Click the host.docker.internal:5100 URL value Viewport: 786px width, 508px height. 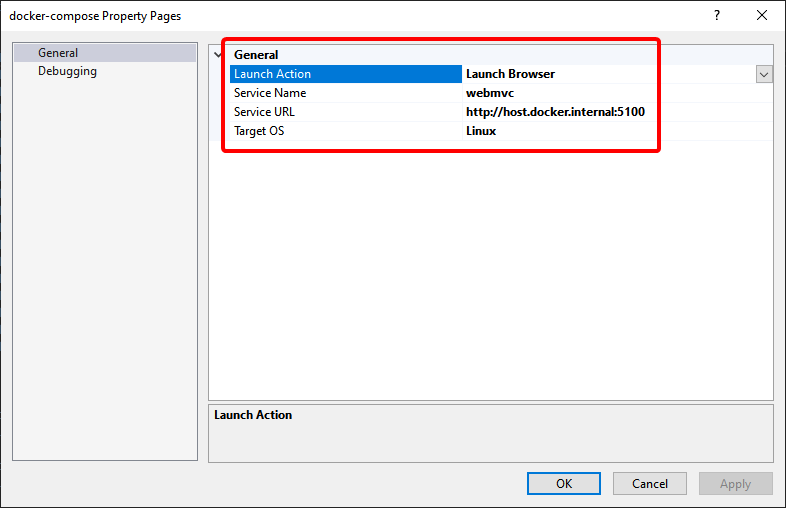[555, 112]
